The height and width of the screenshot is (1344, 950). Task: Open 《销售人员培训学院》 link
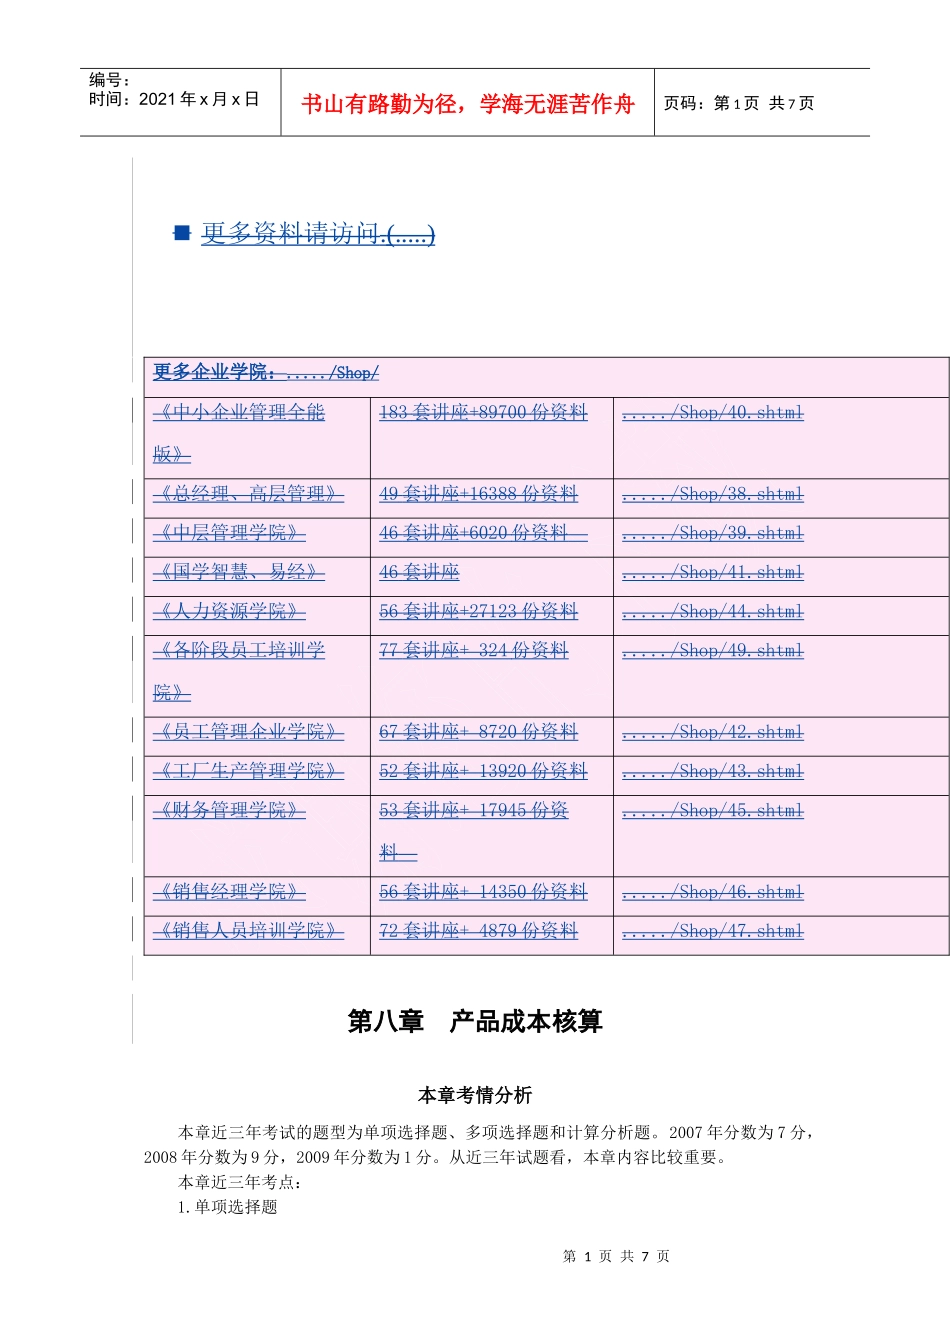pos(248,931)
